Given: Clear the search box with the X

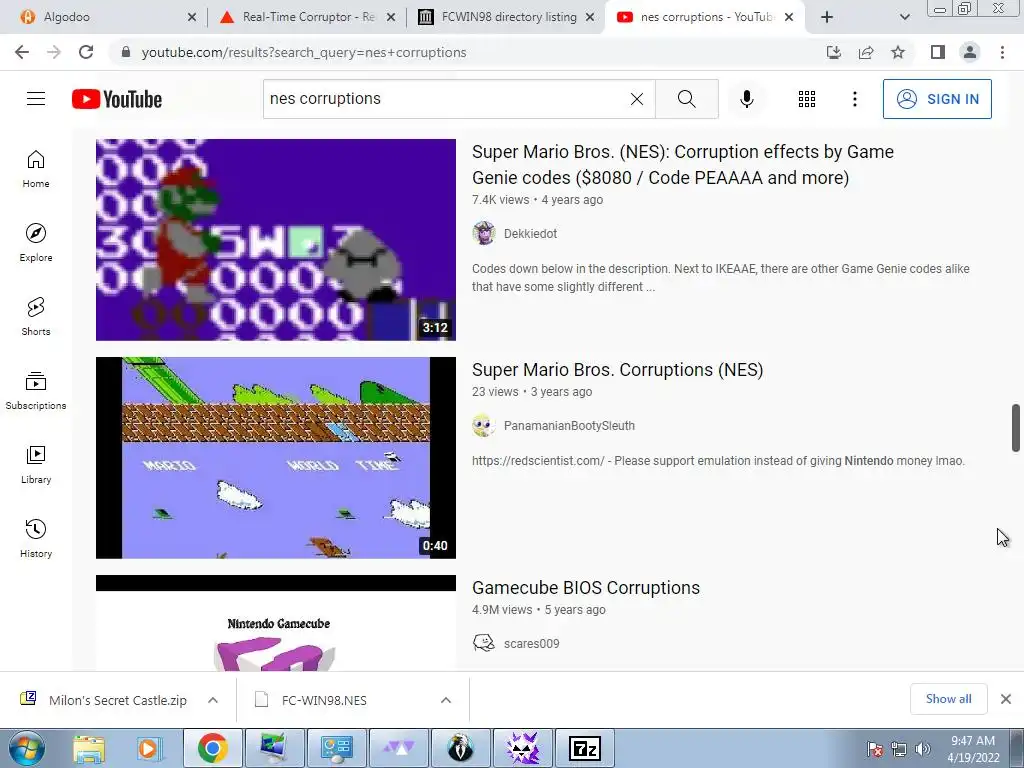Looking at the screenshot, I should [x=637, y=99].
